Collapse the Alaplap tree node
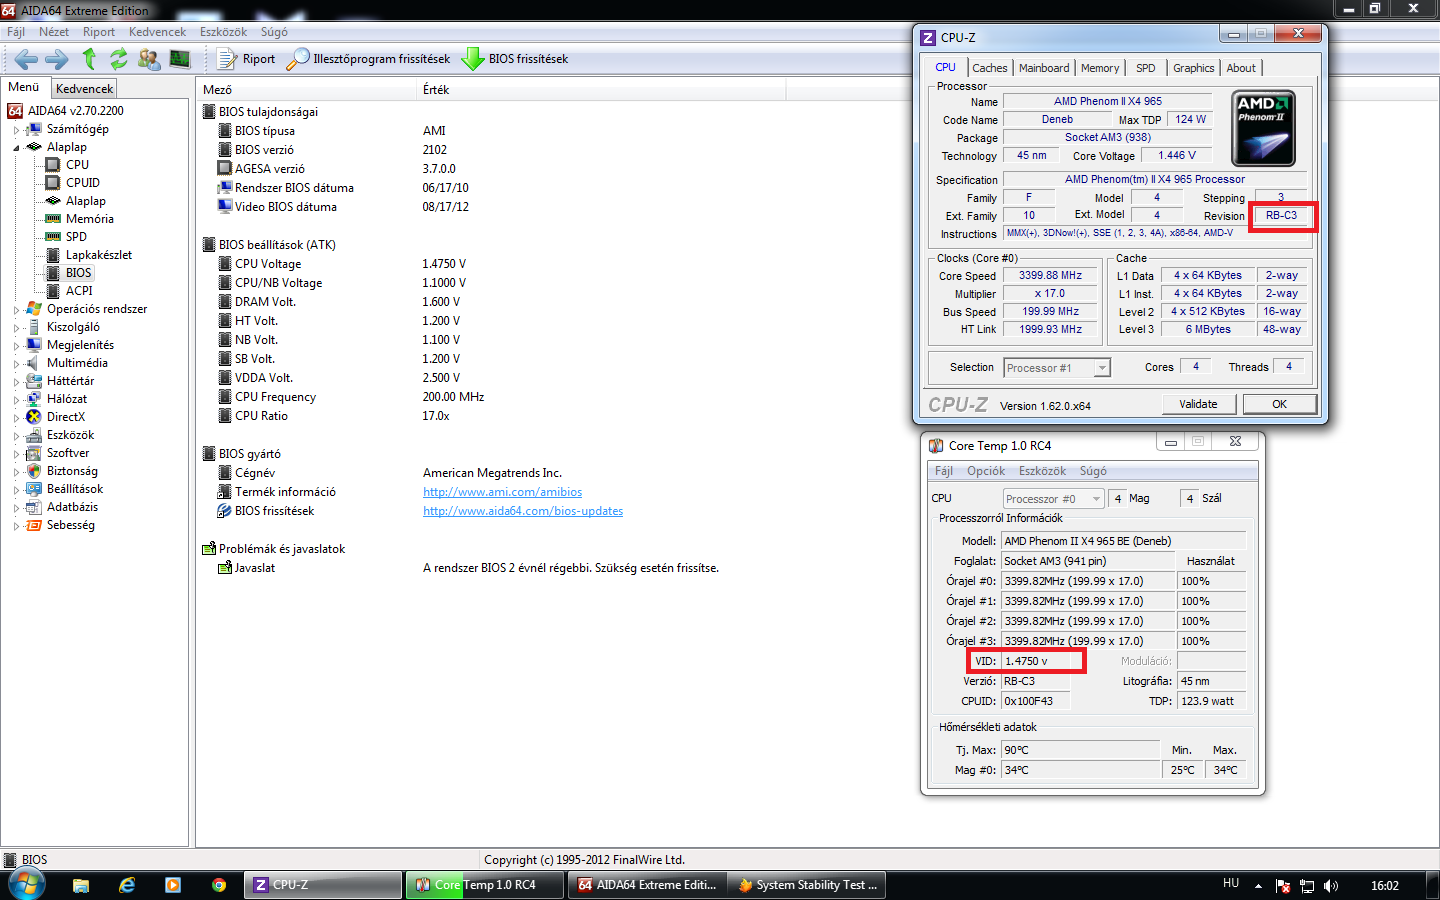The width and height of the screenshot is (1440, 900). pyautogui.click(x=16, y=147)
